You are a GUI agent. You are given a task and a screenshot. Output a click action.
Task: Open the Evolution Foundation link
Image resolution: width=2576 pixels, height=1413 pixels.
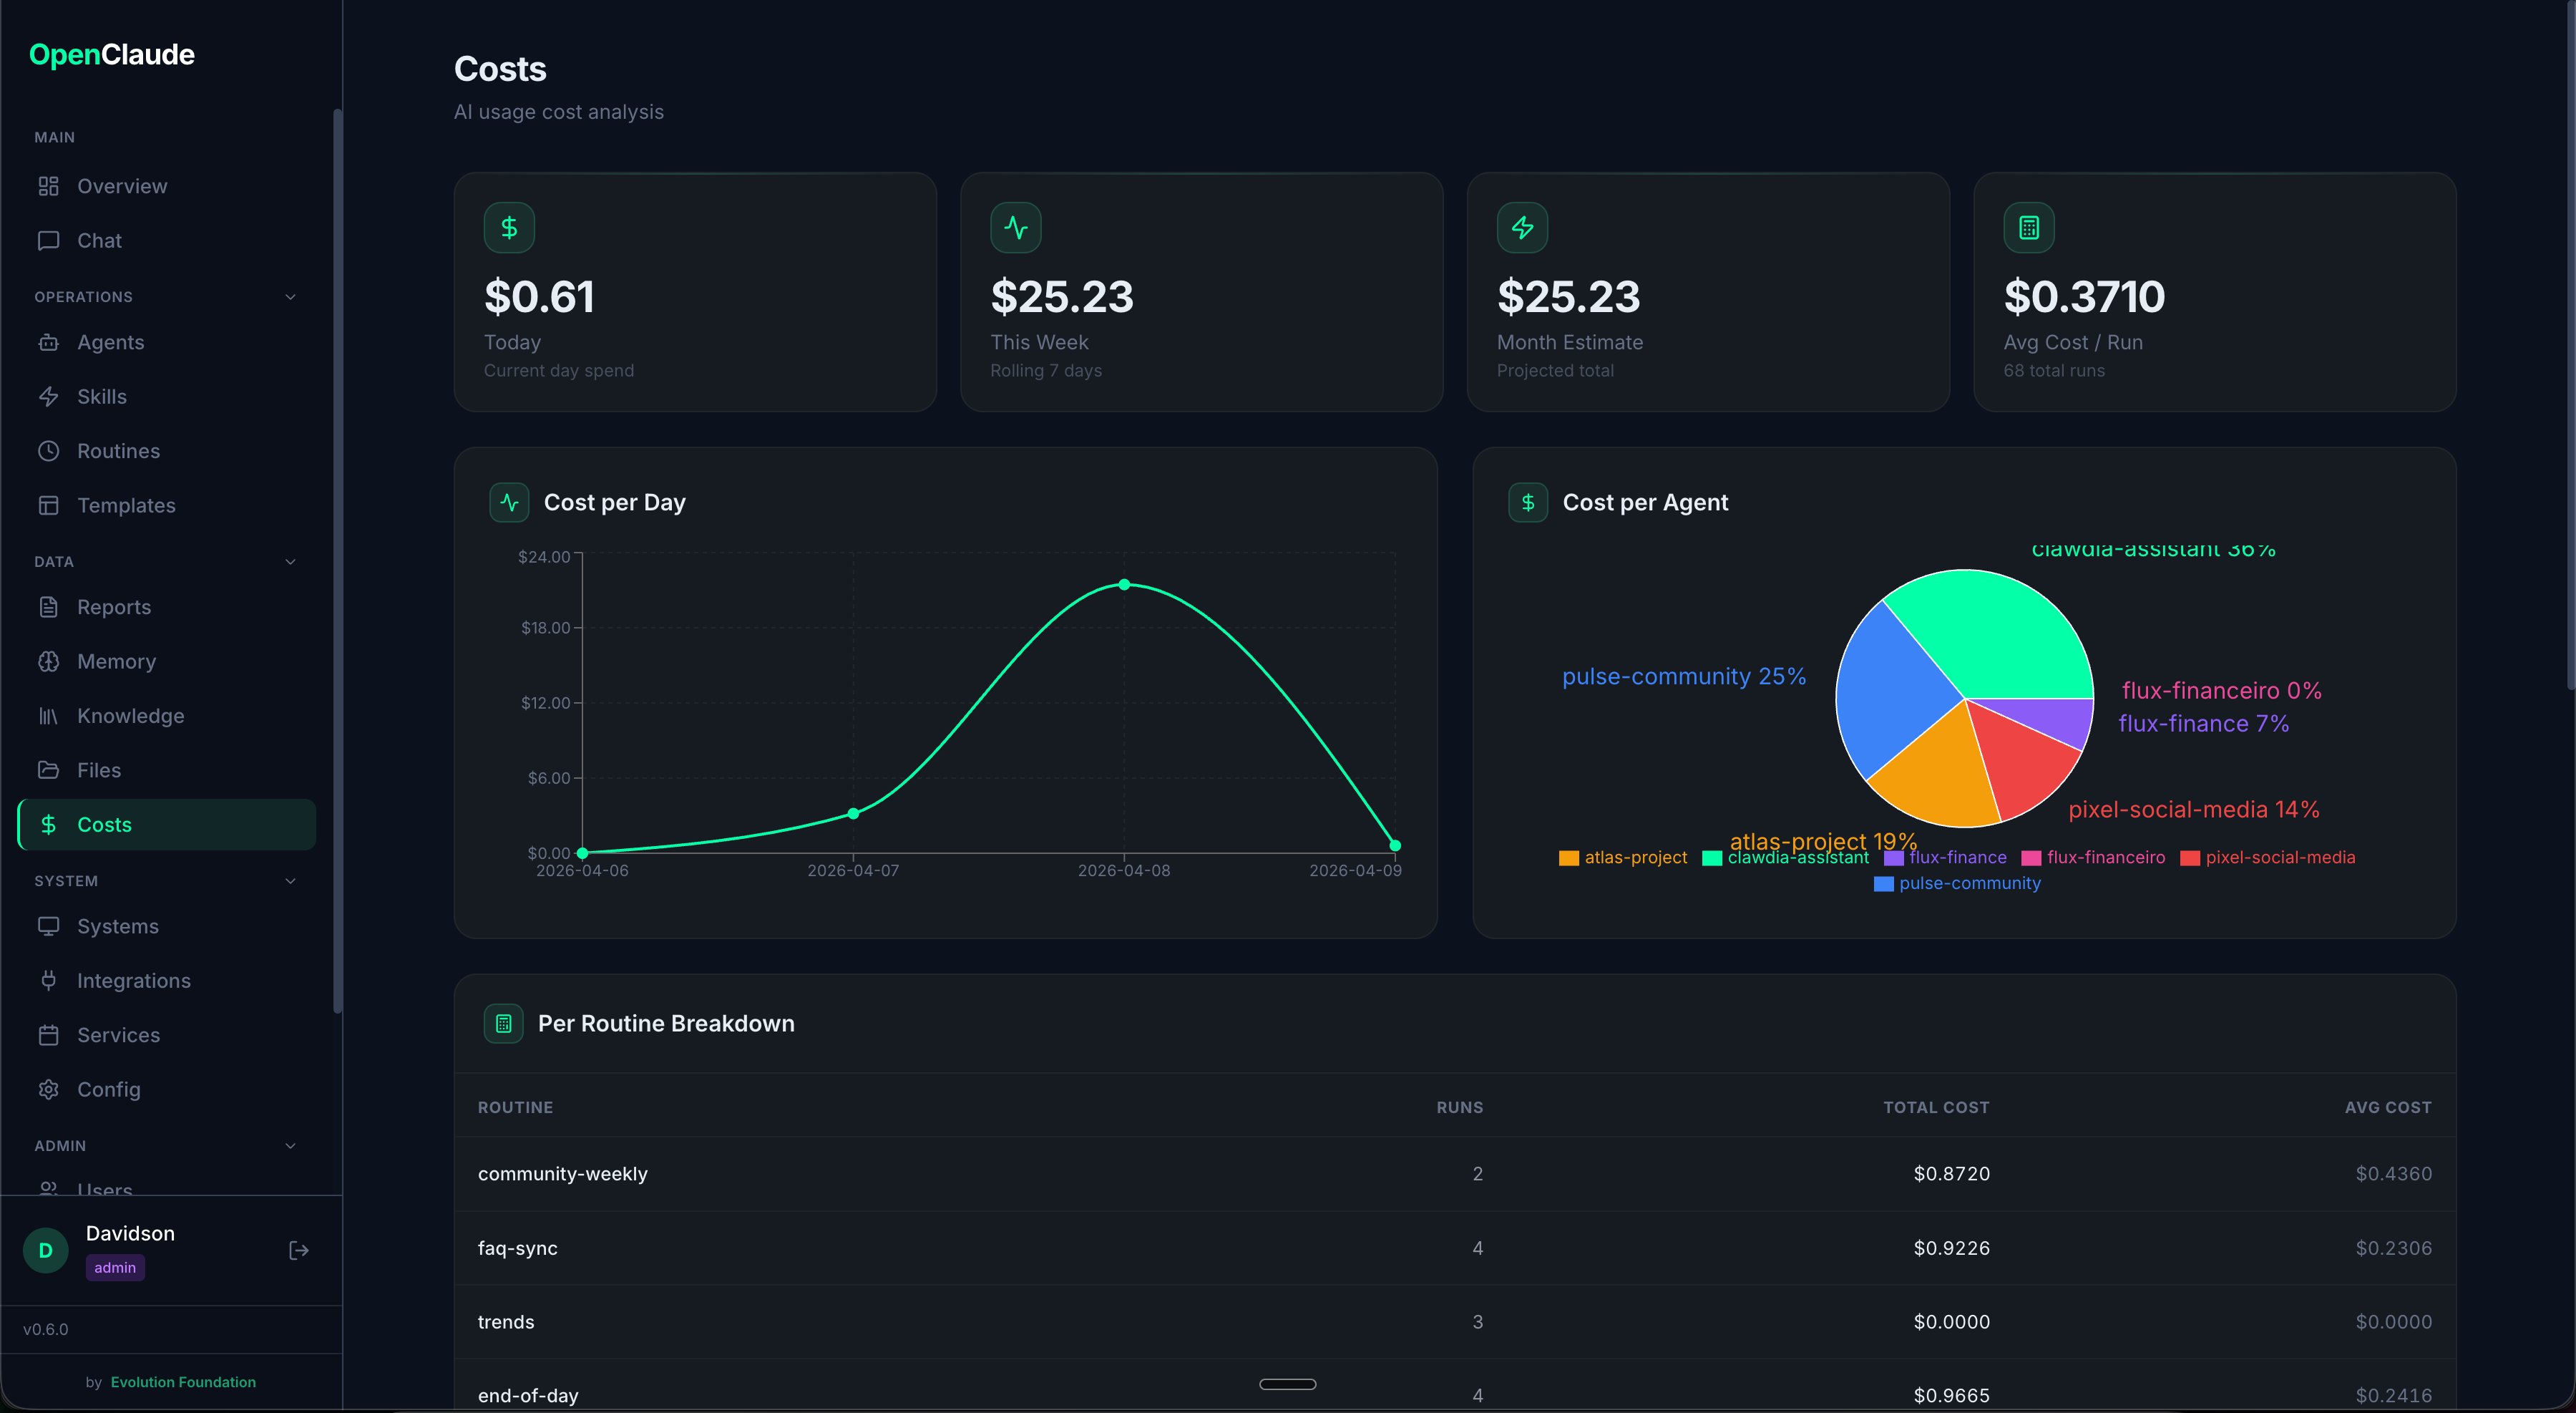click(183, 1382)
